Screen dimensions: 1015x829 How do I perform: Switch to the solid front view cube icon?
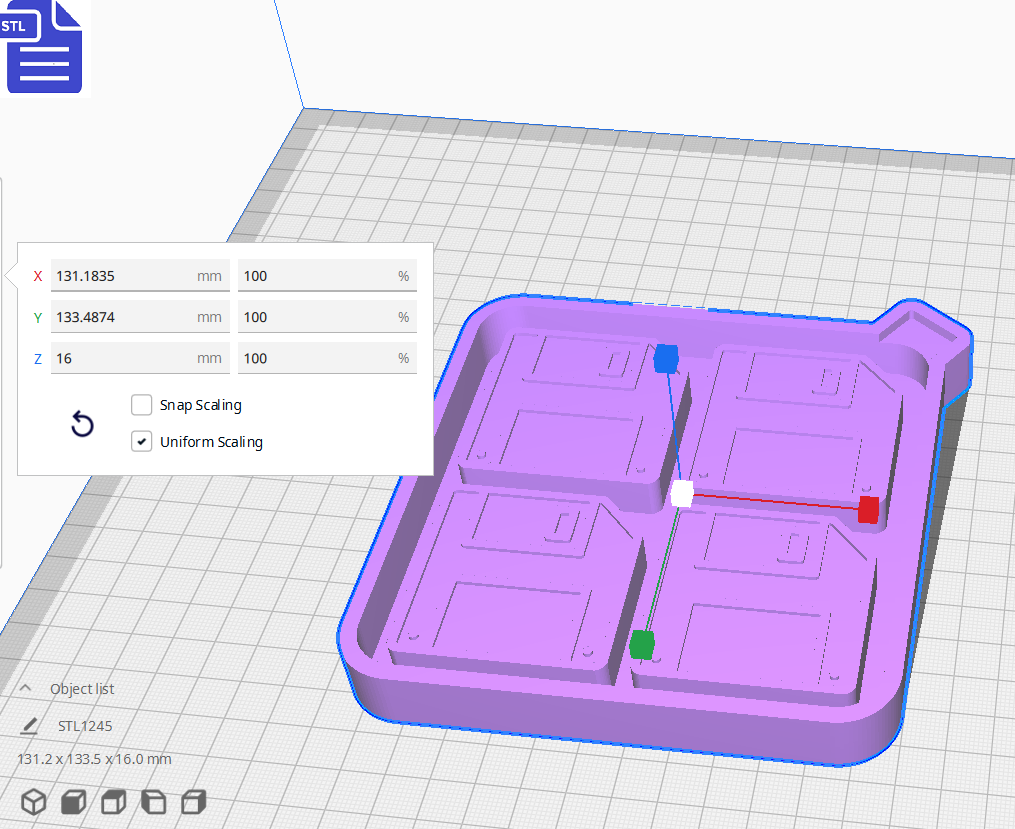coord(72,801)
